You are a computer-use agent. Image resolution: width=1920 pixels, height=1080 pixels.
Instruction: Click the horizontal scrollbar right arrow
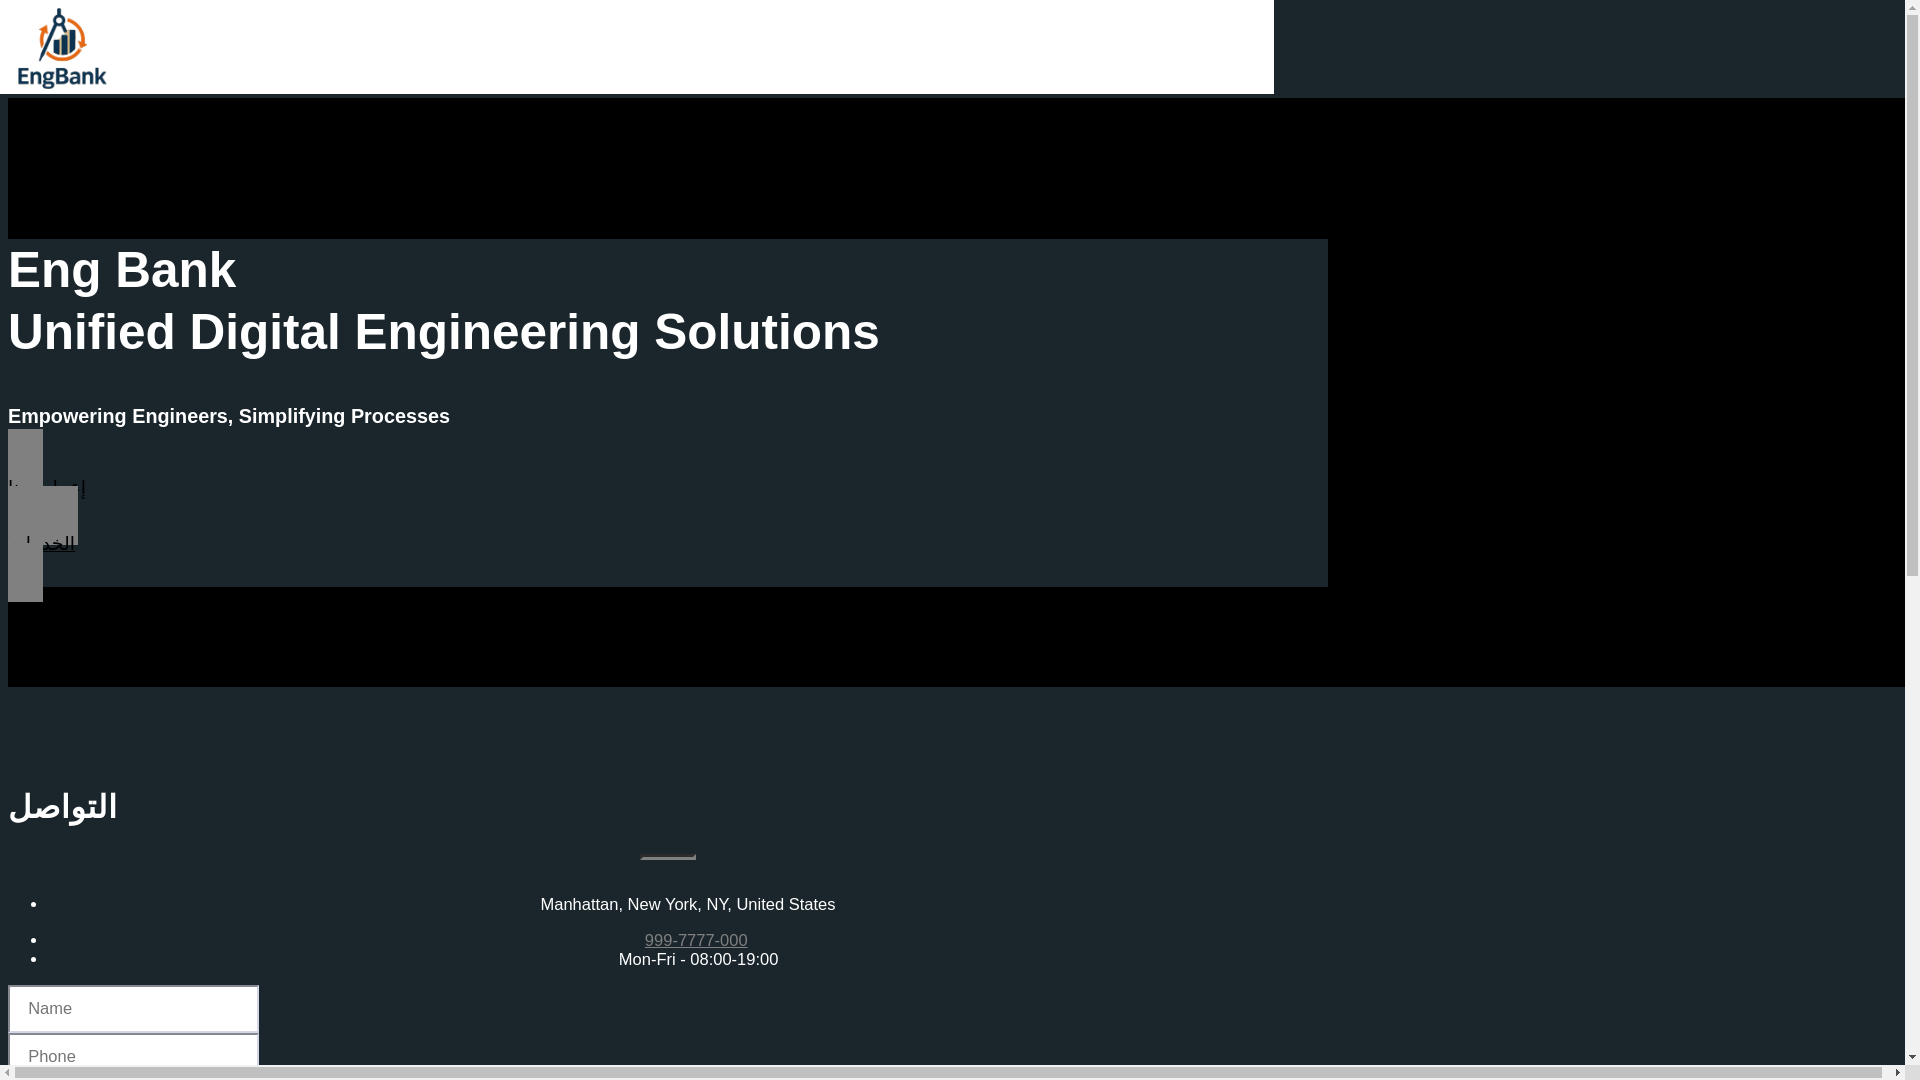tap(1897, 1073)
